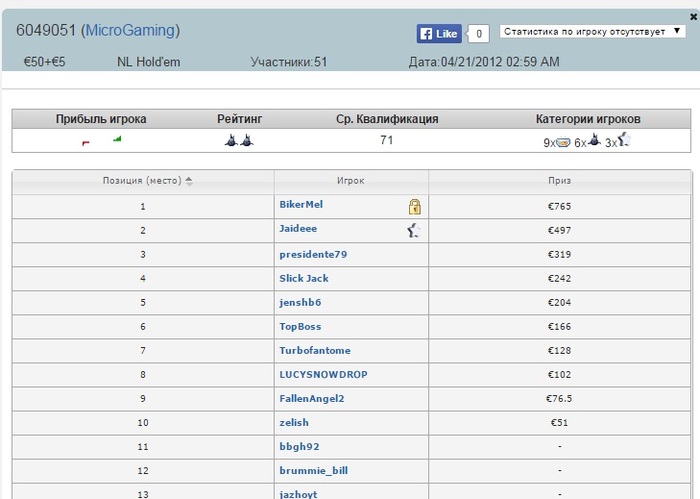Viewport: 700px width, 499px height.
Task: Sort by the position column arrow
Action: (189, 182)
